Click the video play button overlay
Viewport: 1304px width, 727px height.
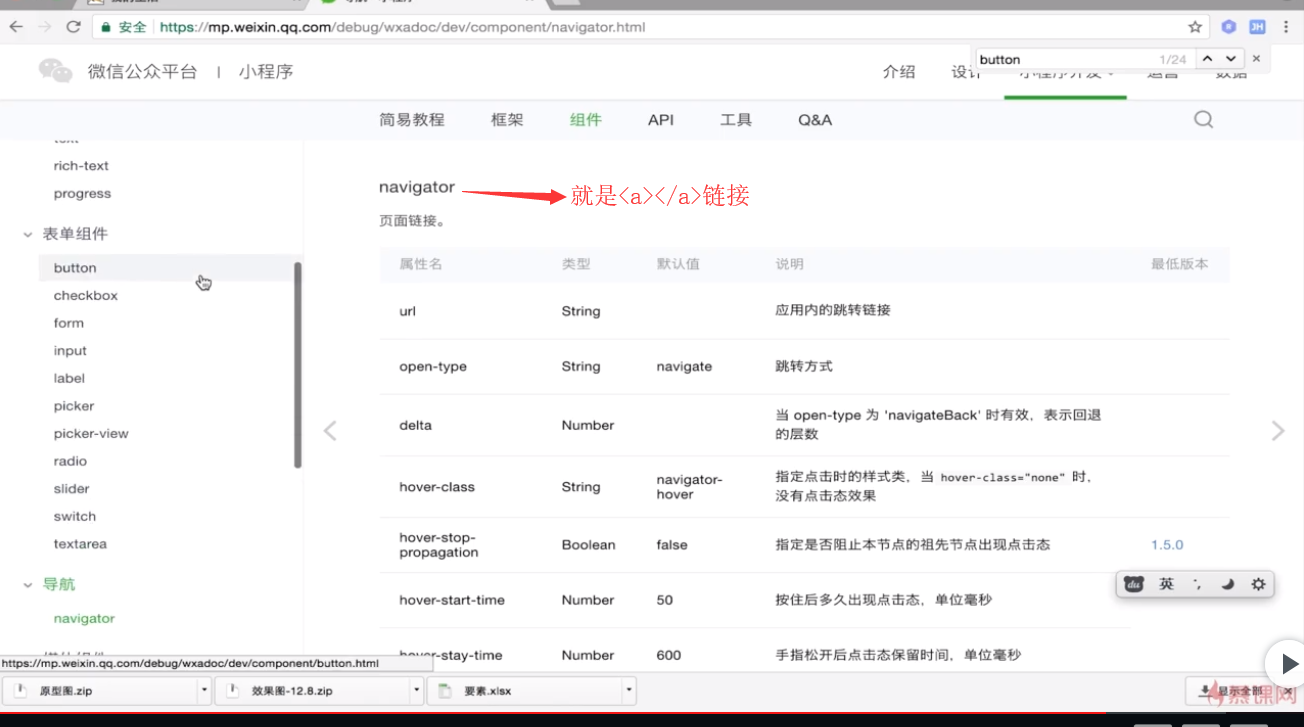(1288, 664)
